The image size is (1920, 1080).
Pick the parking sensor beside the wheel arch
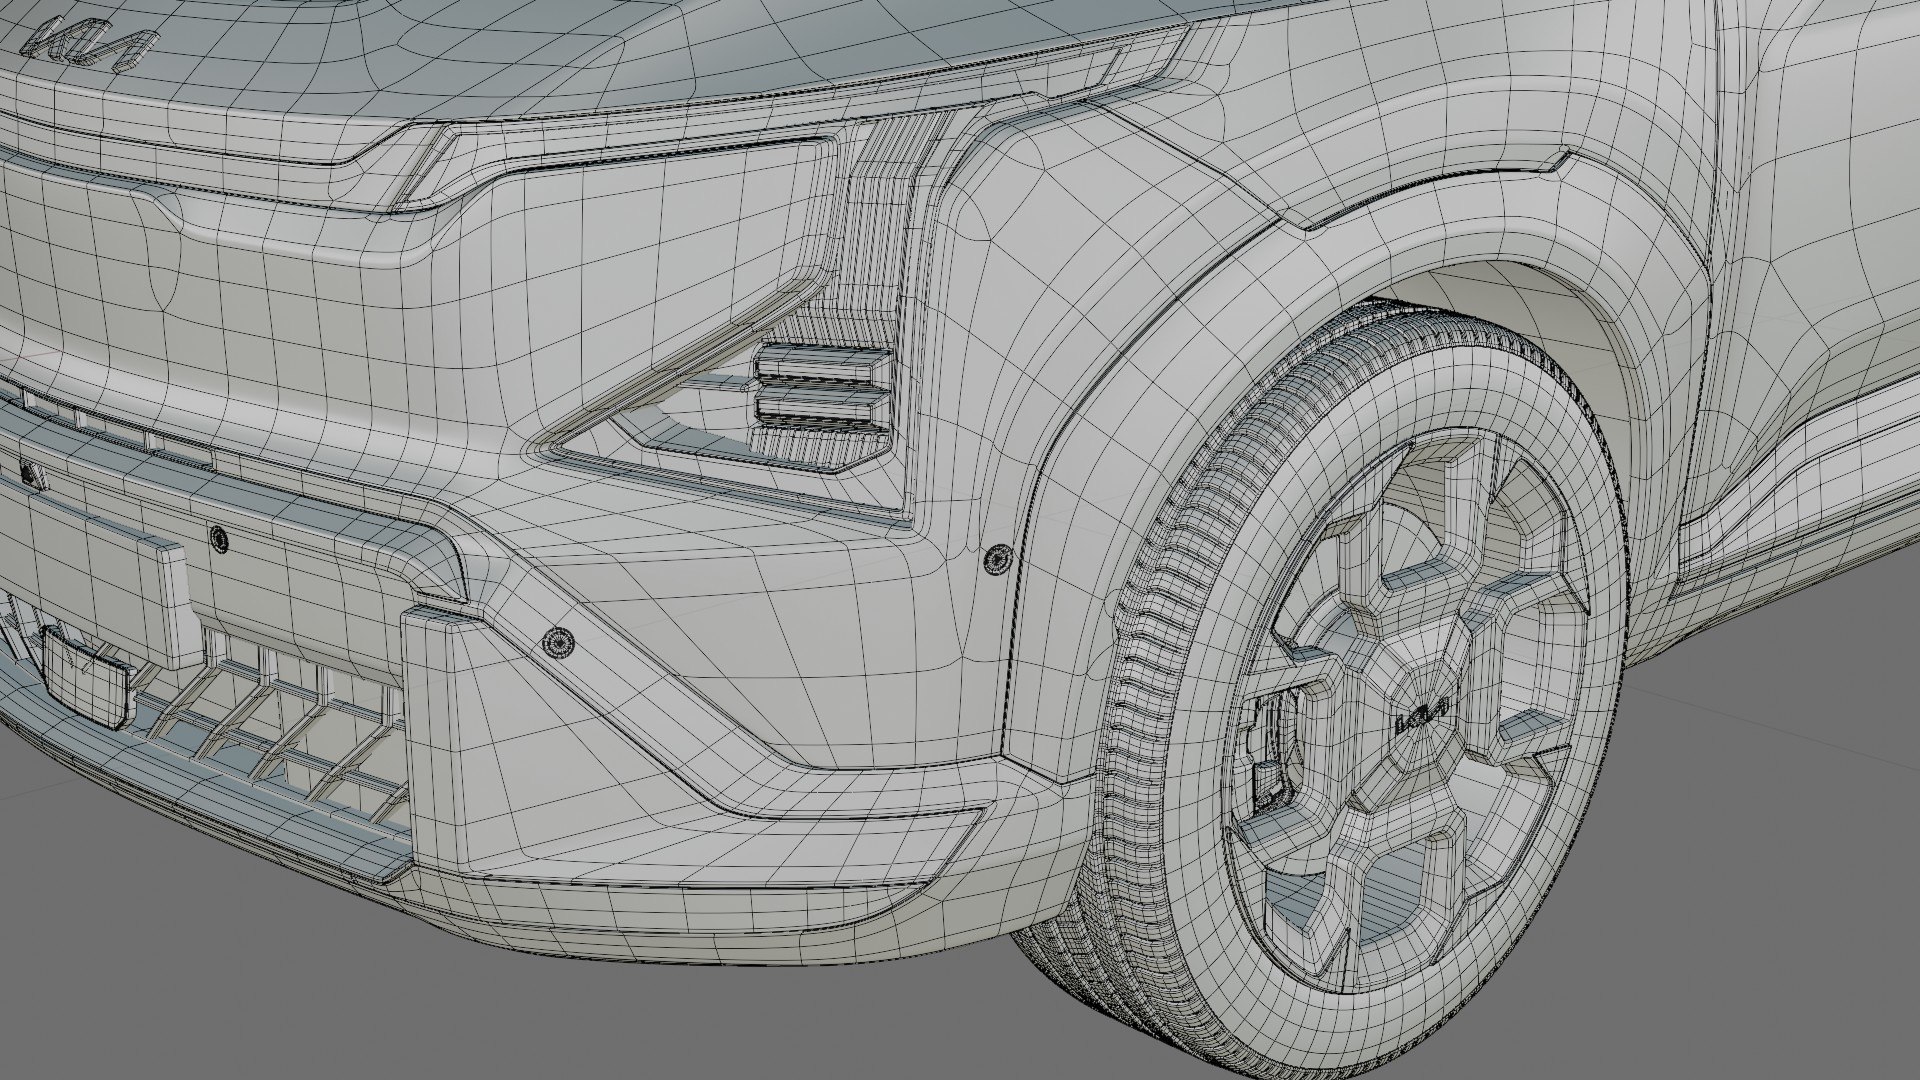(x=997, y=560)
